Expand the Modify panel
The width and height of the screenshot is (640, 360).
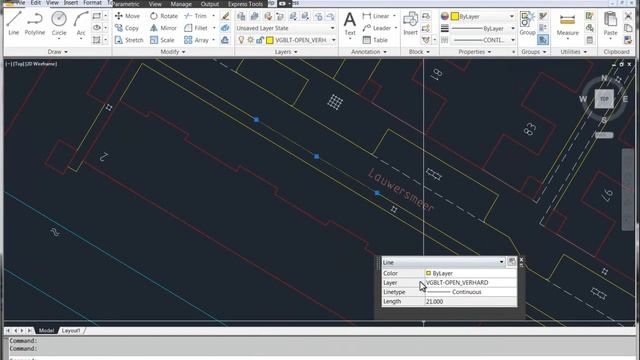tap(173, 52)
